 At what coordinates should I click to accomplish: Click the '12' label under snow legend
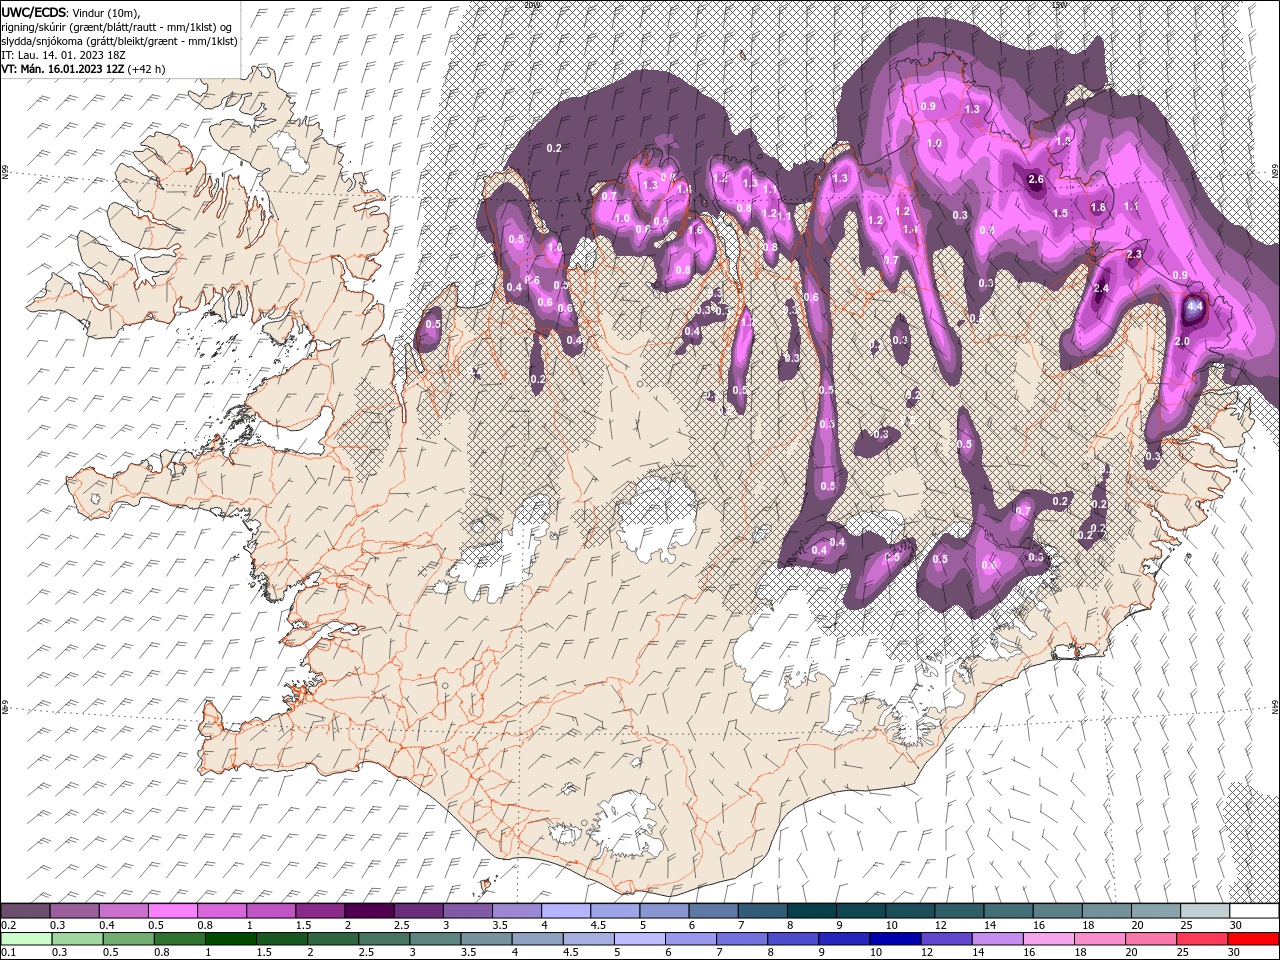[940, 925]
